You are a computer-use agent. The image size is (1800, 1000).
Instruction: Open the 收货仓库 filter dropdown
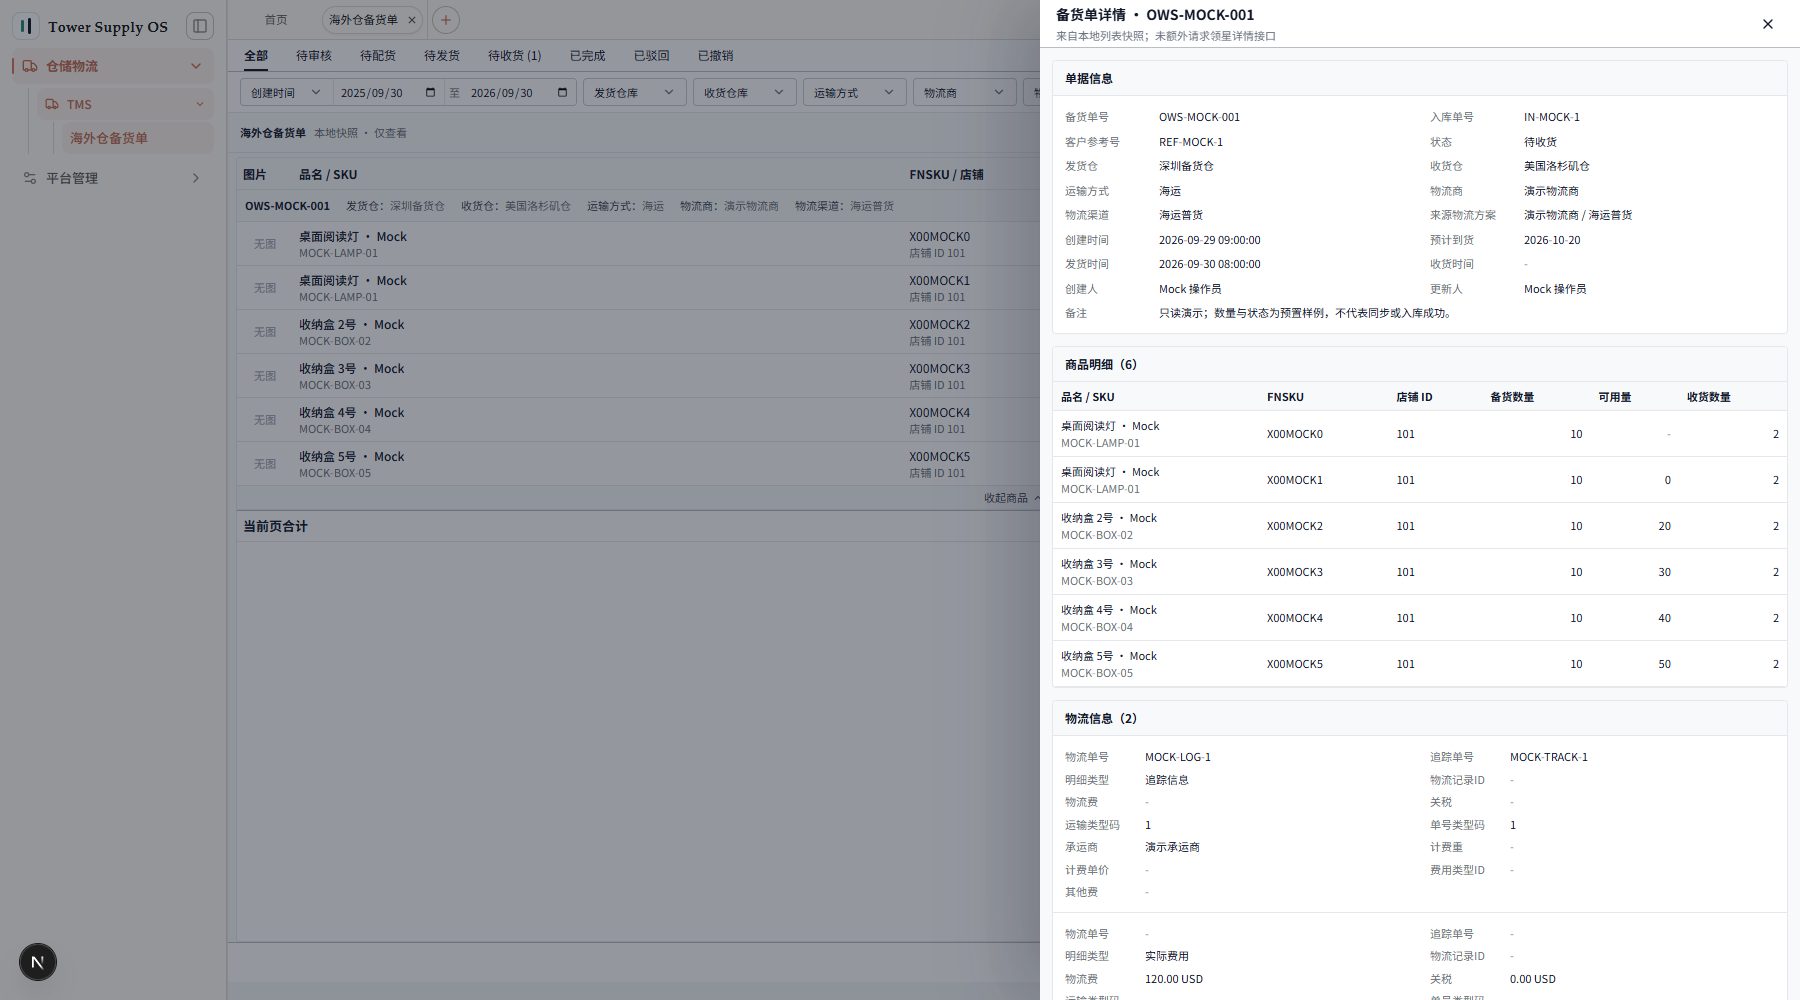745,93
